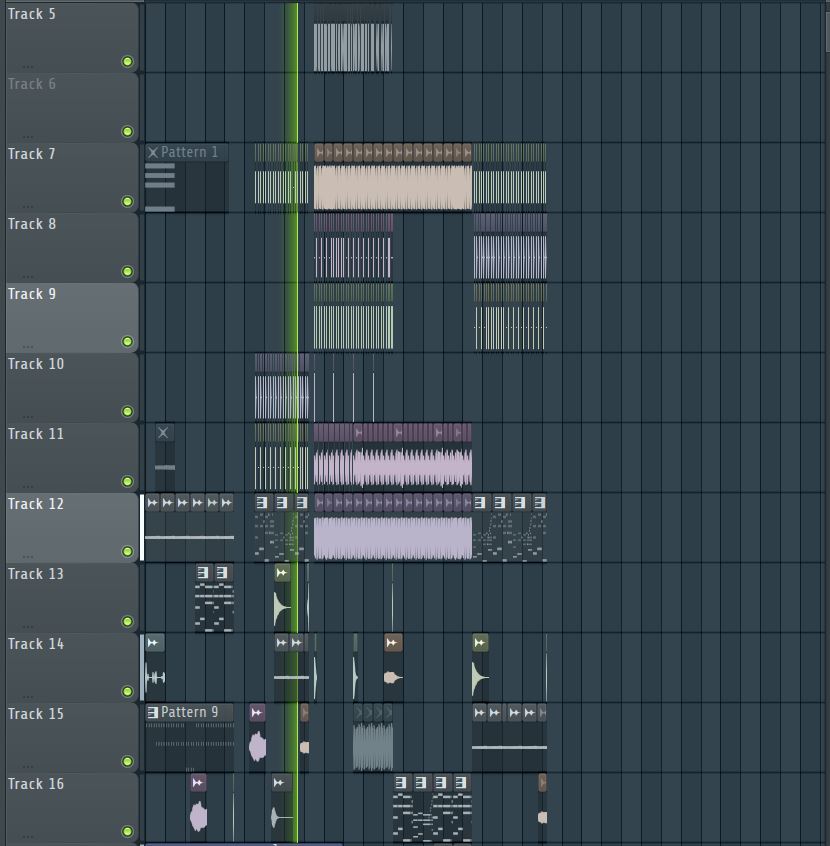This screenshot has width=830, height=846.
Task: Click the audio icon of the beige Track 14 clip
Action: coord(392,643)
